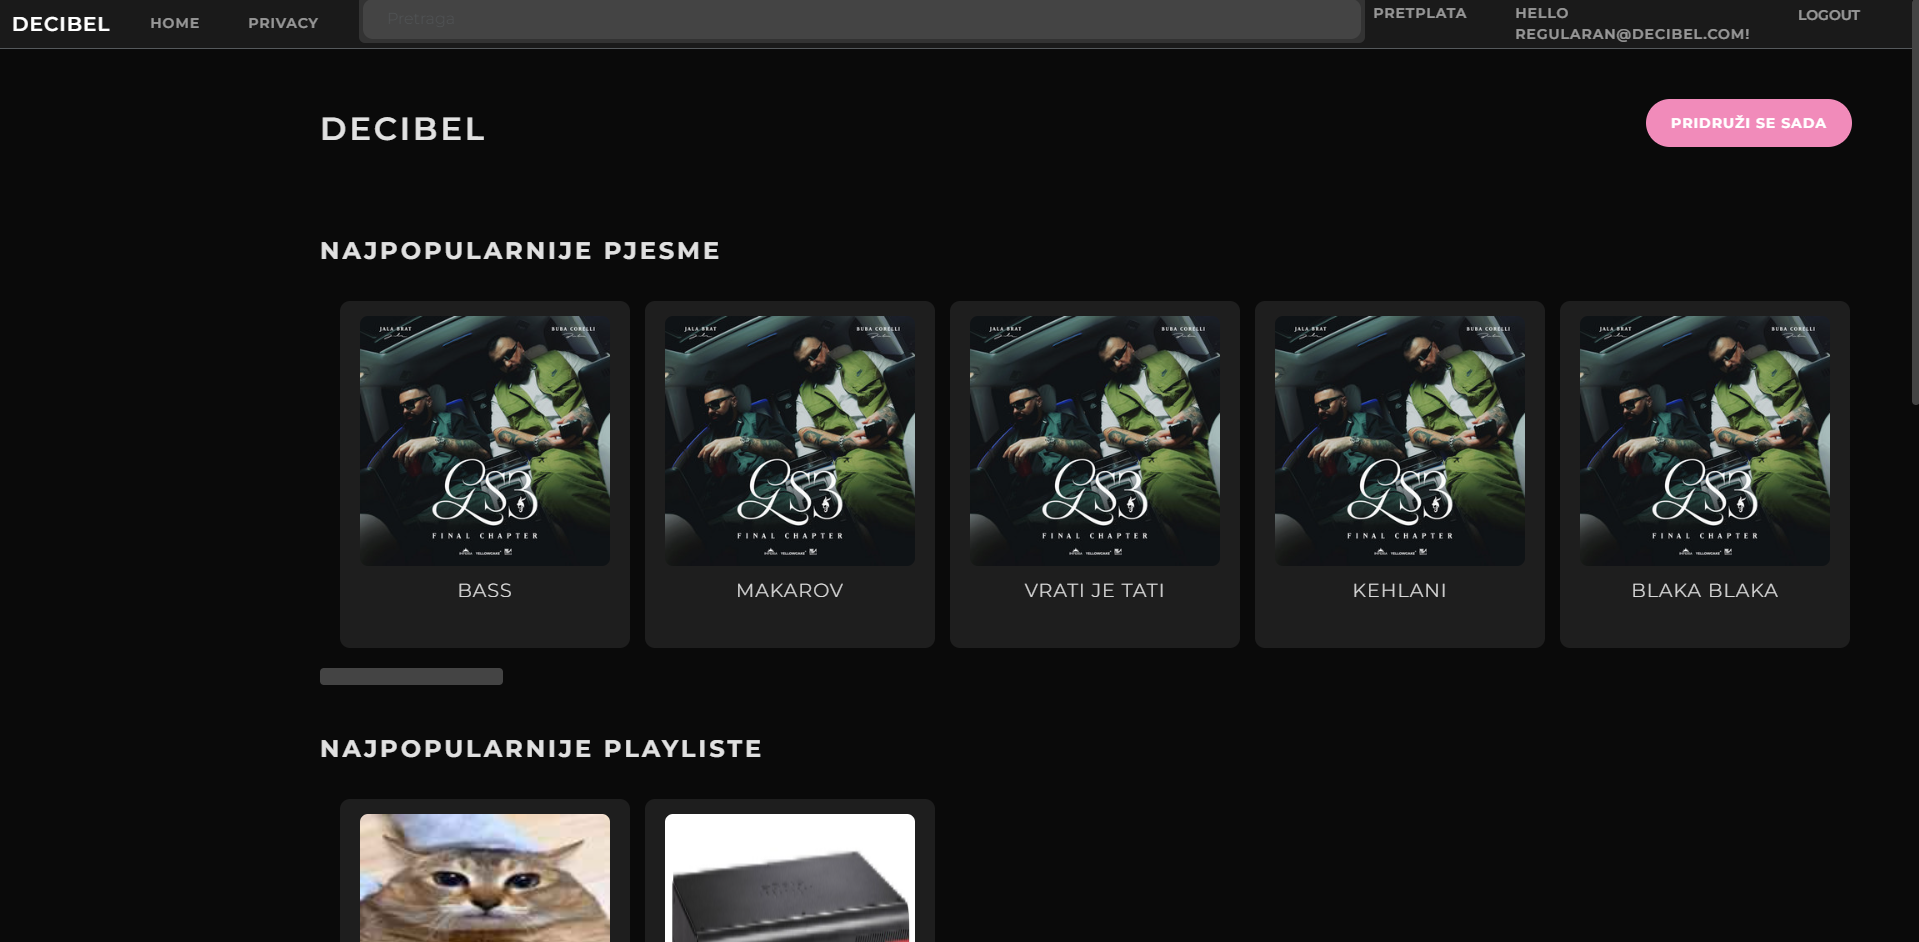Viewport: 1919px width, 942px height.
Task: Open the Privacy page
Action: click(283, 23)
